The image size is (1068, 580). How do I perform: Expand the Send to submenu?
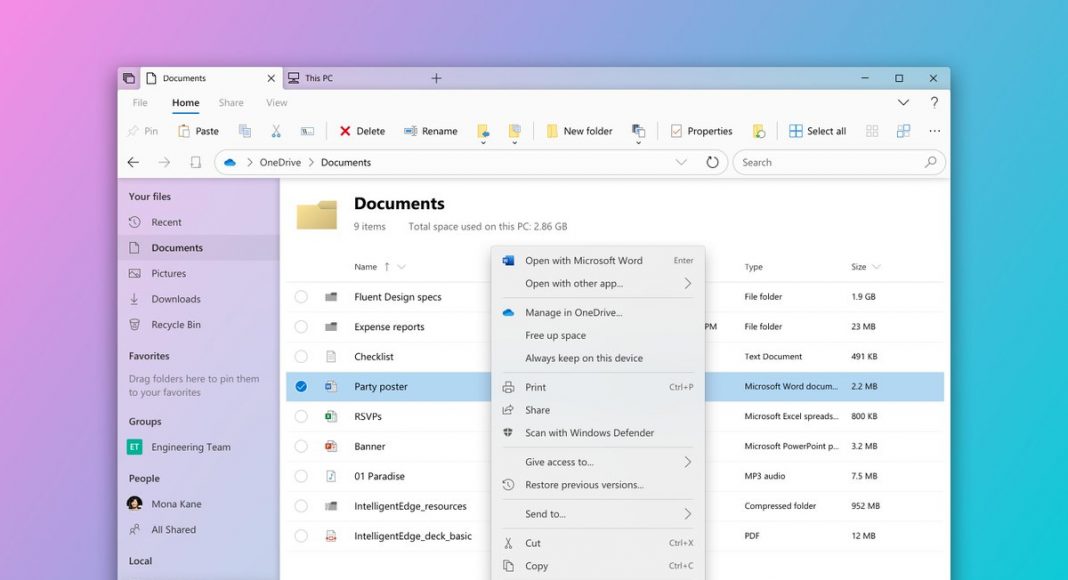click(688, 514)
